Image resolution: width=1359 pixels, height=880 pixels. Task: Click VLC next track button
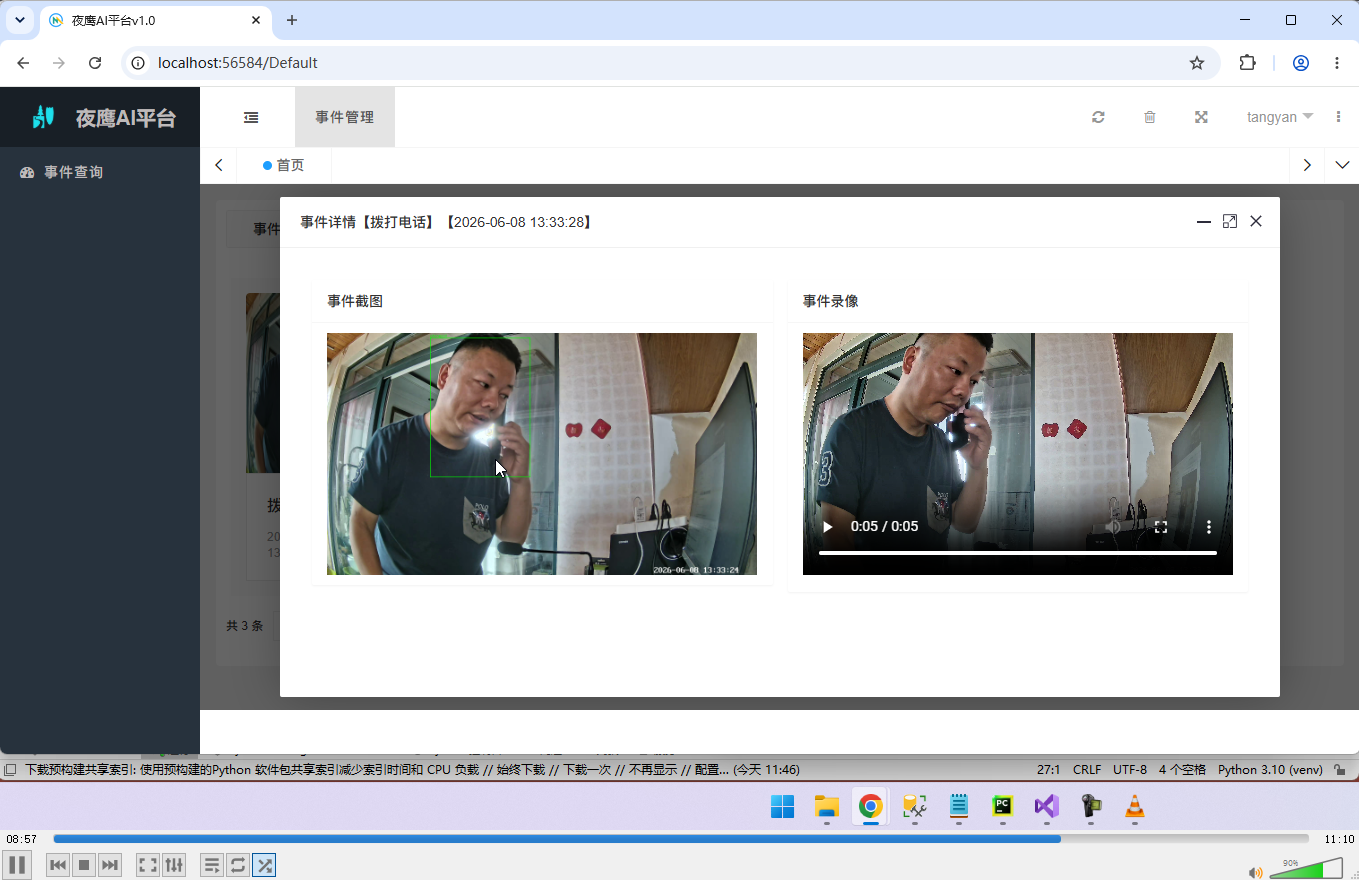click(110, 864)
